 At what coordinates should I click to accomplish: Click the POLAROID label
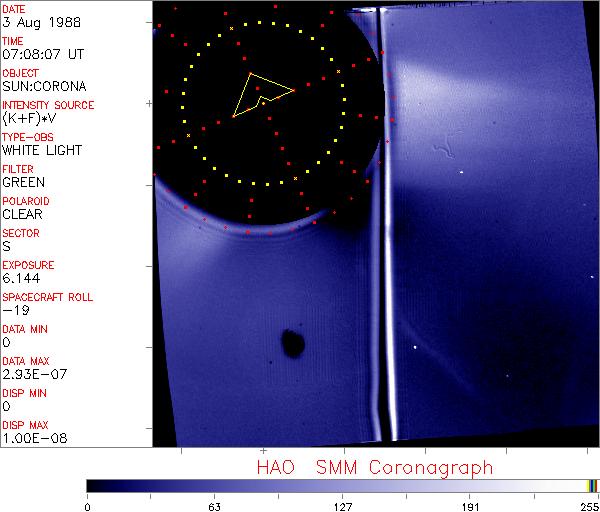25,201
